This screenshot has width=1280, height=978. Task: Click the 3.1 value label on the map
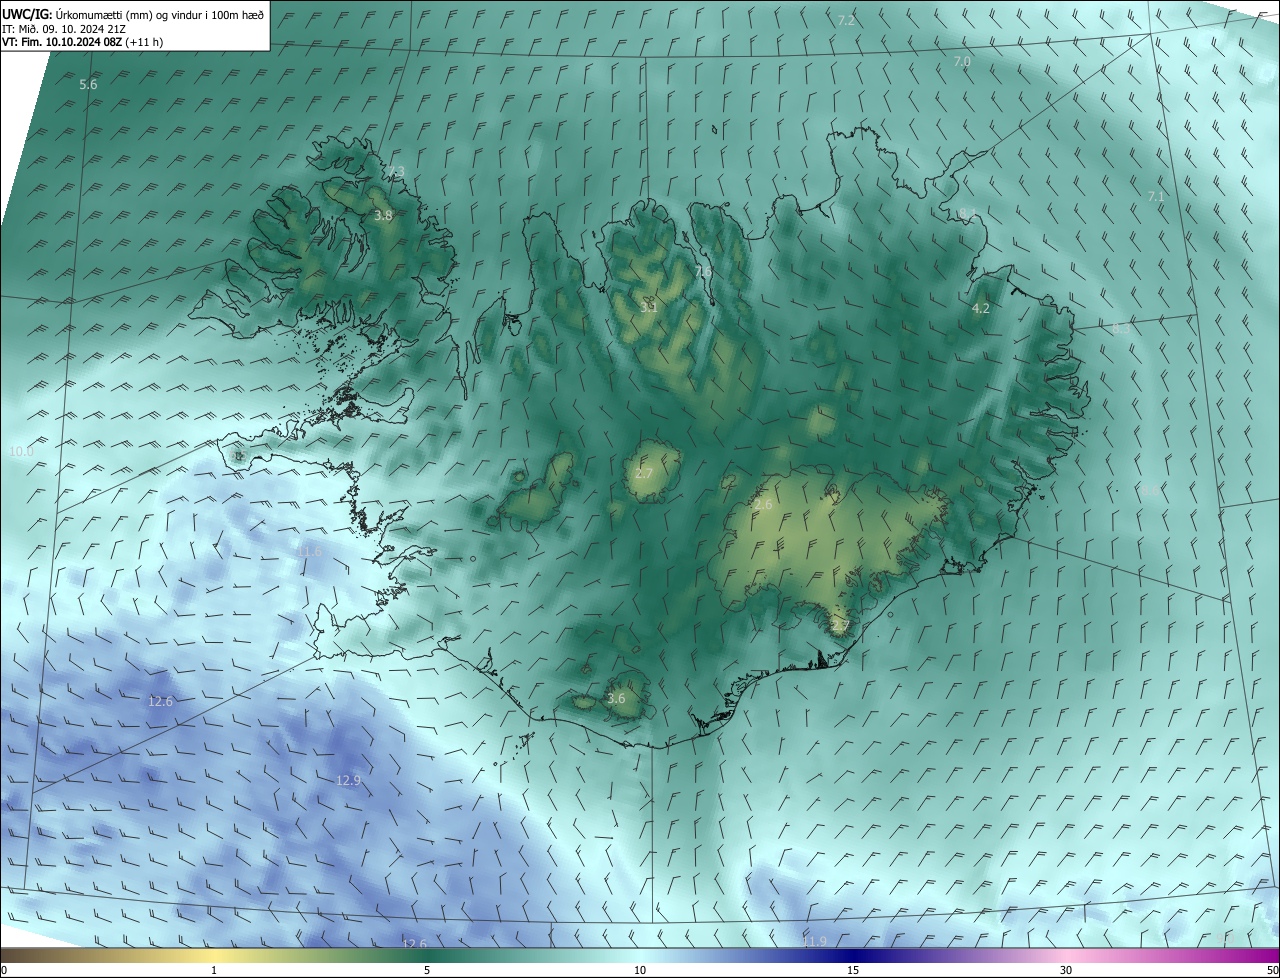point(648,308)
